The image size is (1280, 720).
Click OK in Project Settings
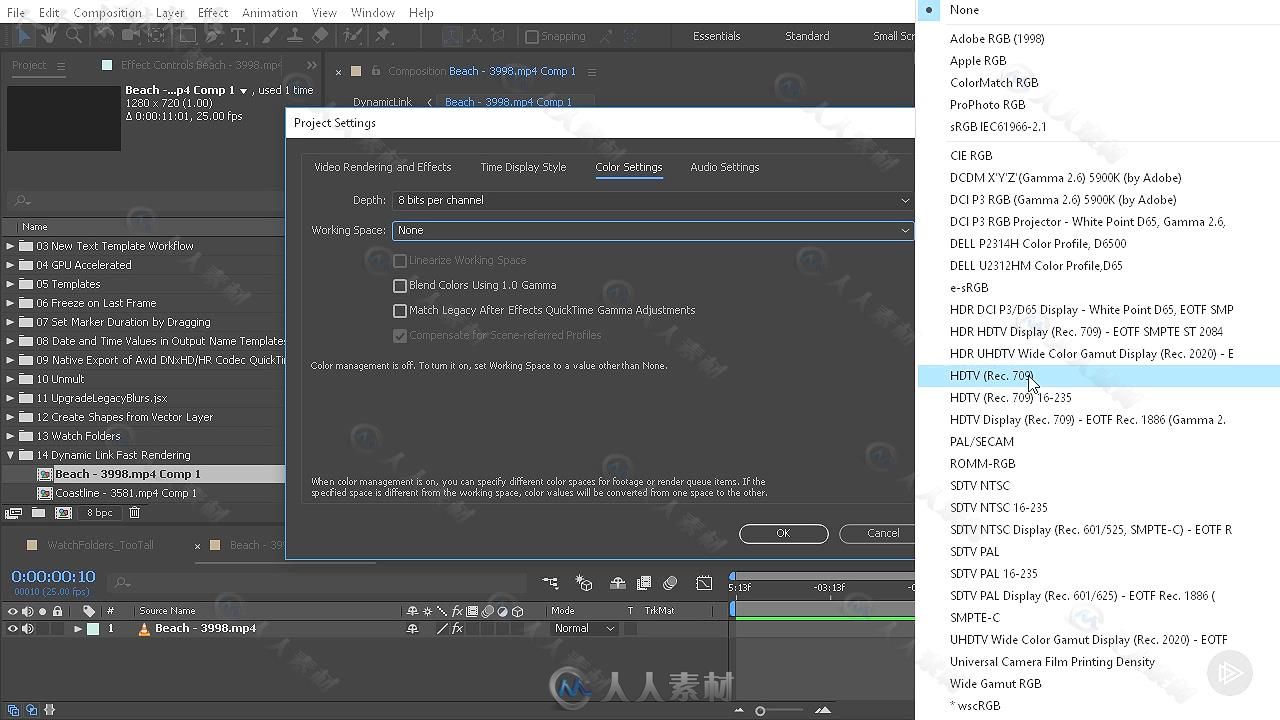pos(784,533)
